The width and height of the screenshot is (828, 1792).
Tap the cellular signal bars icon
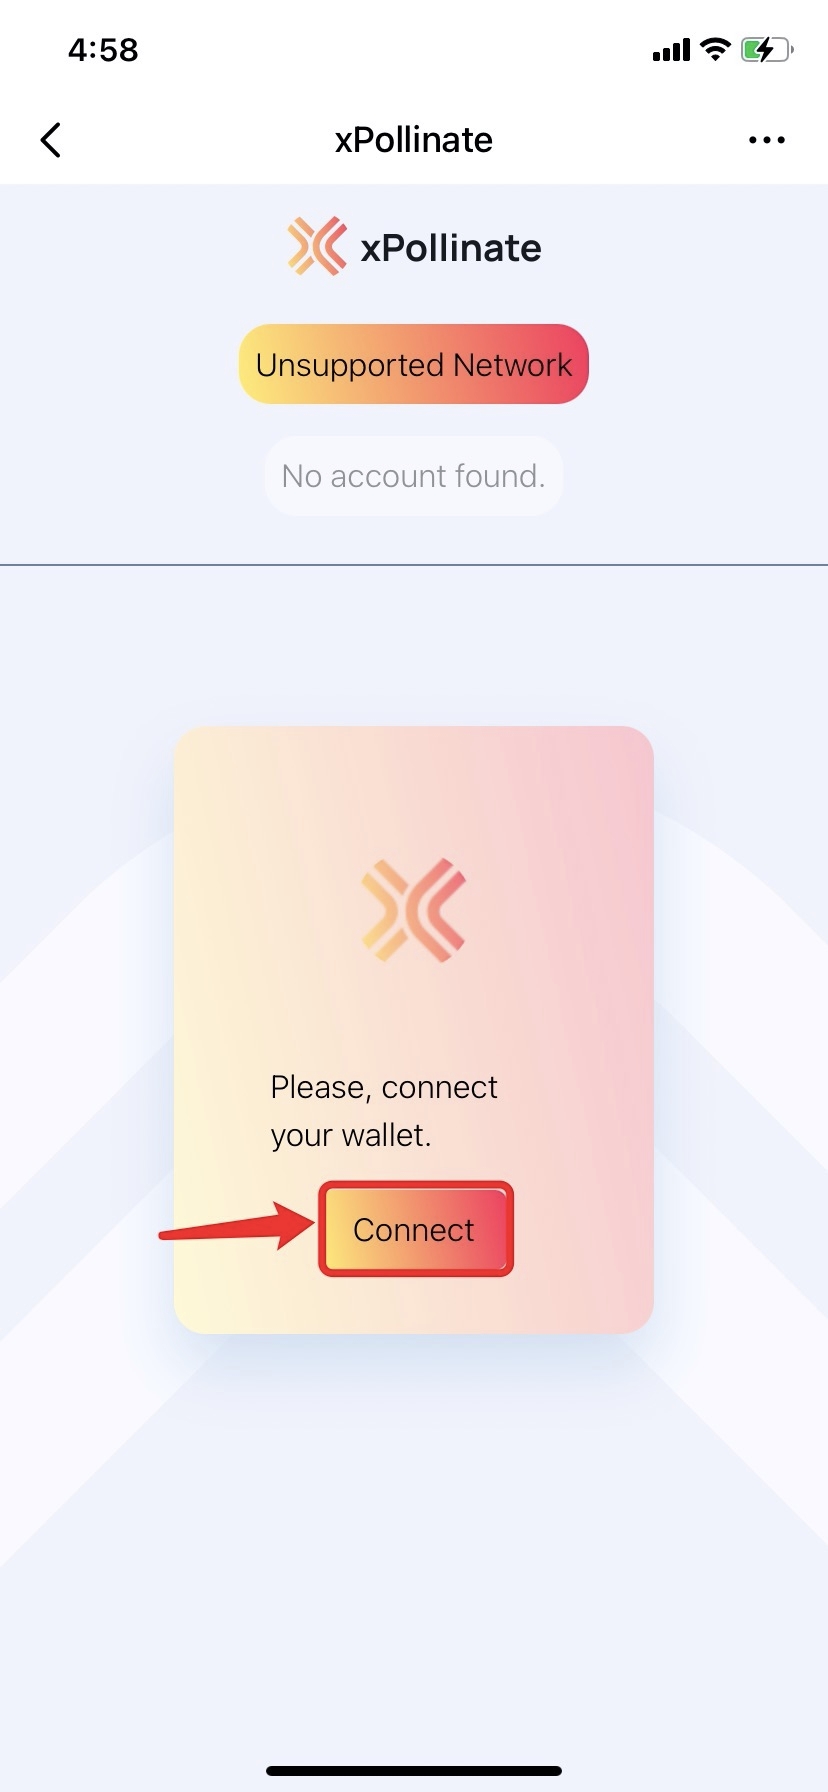[x=671, y=50]
